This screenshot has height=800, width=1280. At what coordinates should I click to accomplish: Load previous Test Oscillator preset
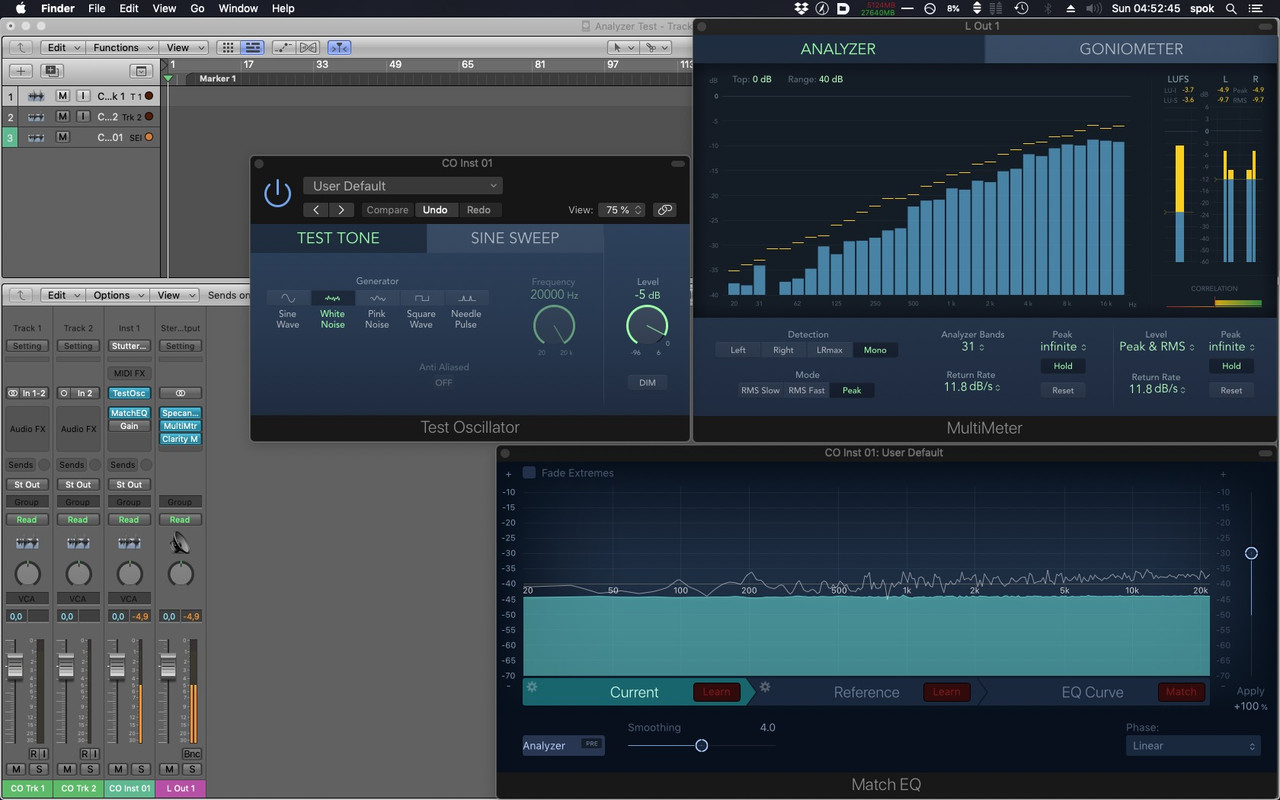[316, 210]
